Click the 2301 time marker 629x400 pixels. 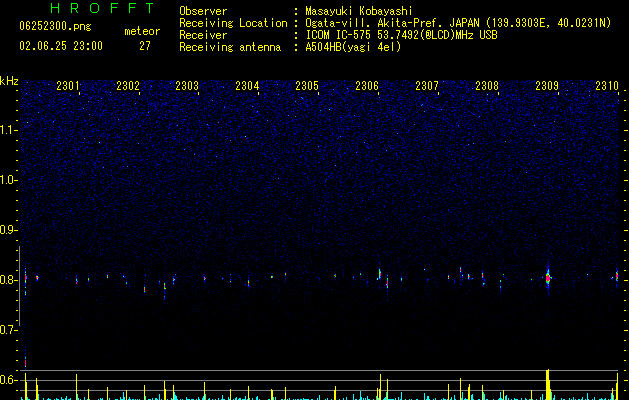coord(67,86)
